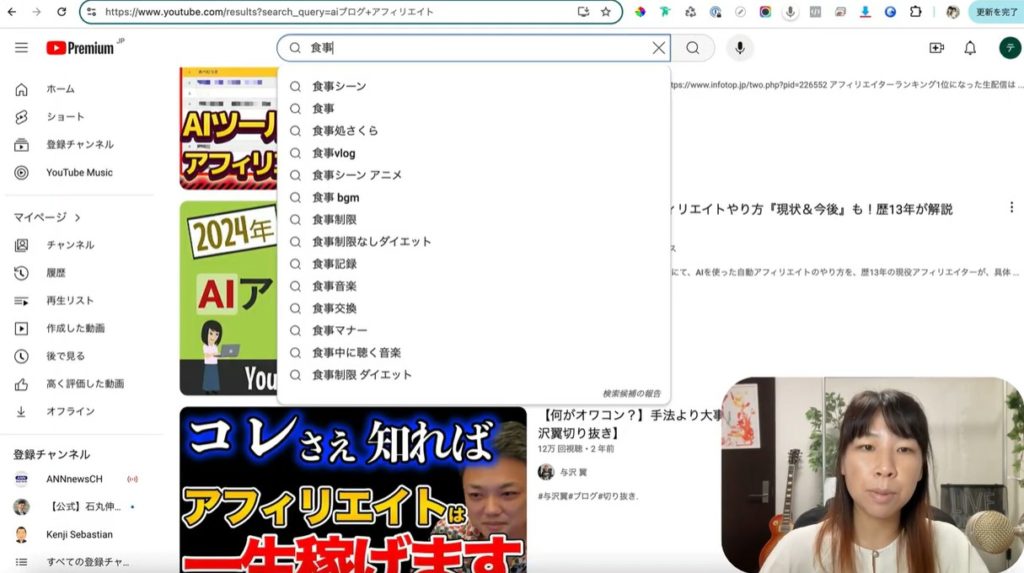1024x573 pixels.
Task: Start voice search with microphone icon
Action: pos(740,48)
